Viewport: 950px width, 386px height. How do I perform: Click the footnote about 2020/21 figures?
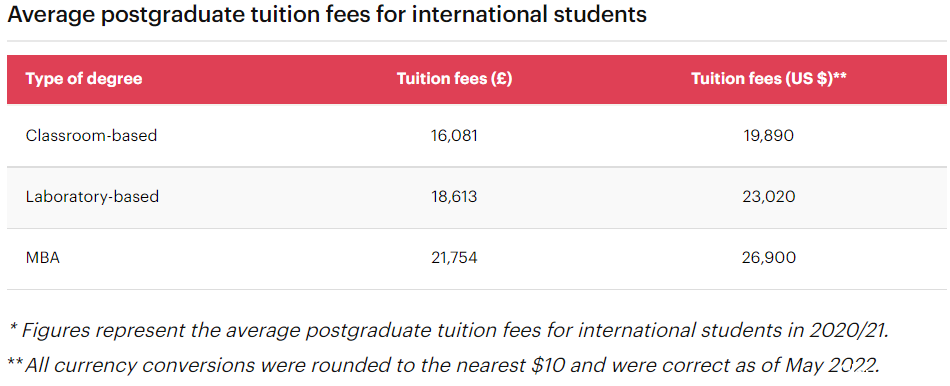[x=450, y=331]
